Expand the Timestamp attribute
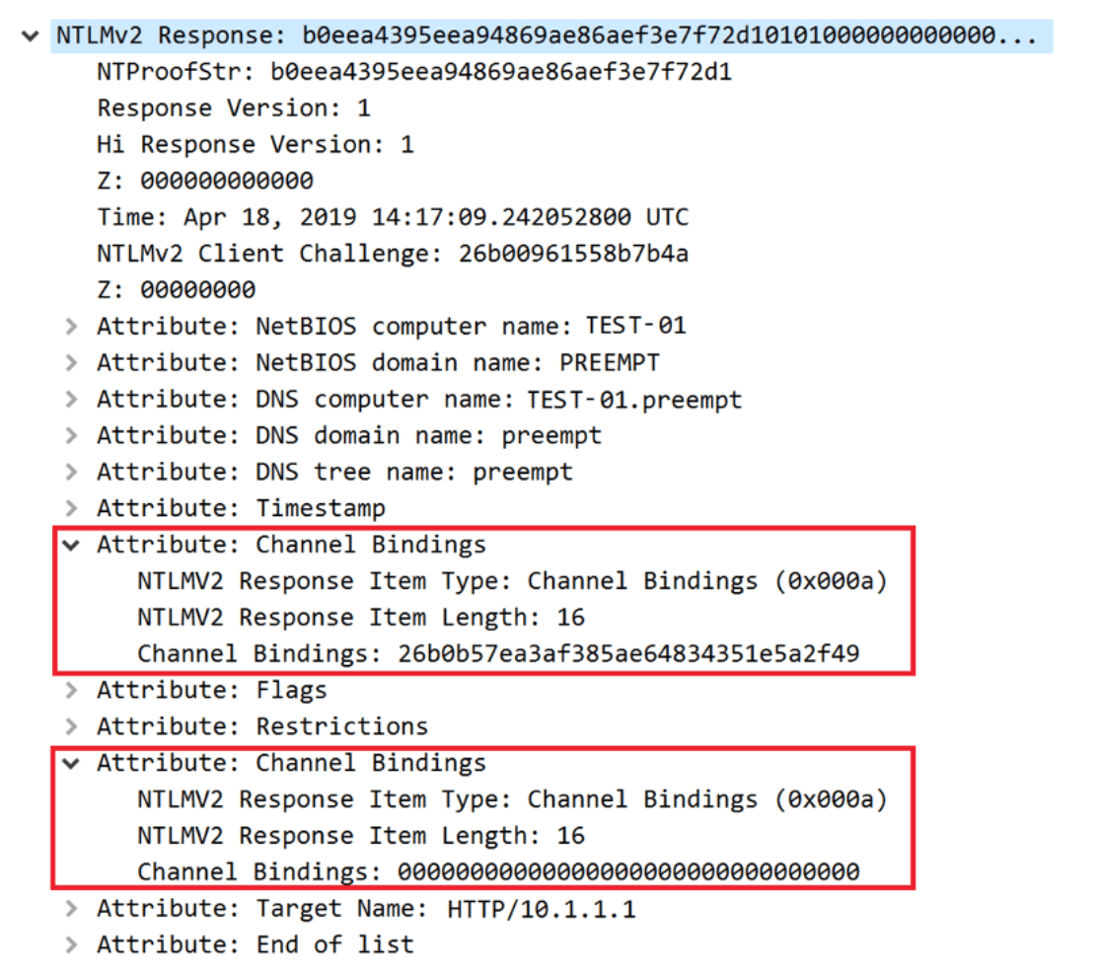Image resolution: width=1100 pixels, height=977 pixels. tap(71, 508)
